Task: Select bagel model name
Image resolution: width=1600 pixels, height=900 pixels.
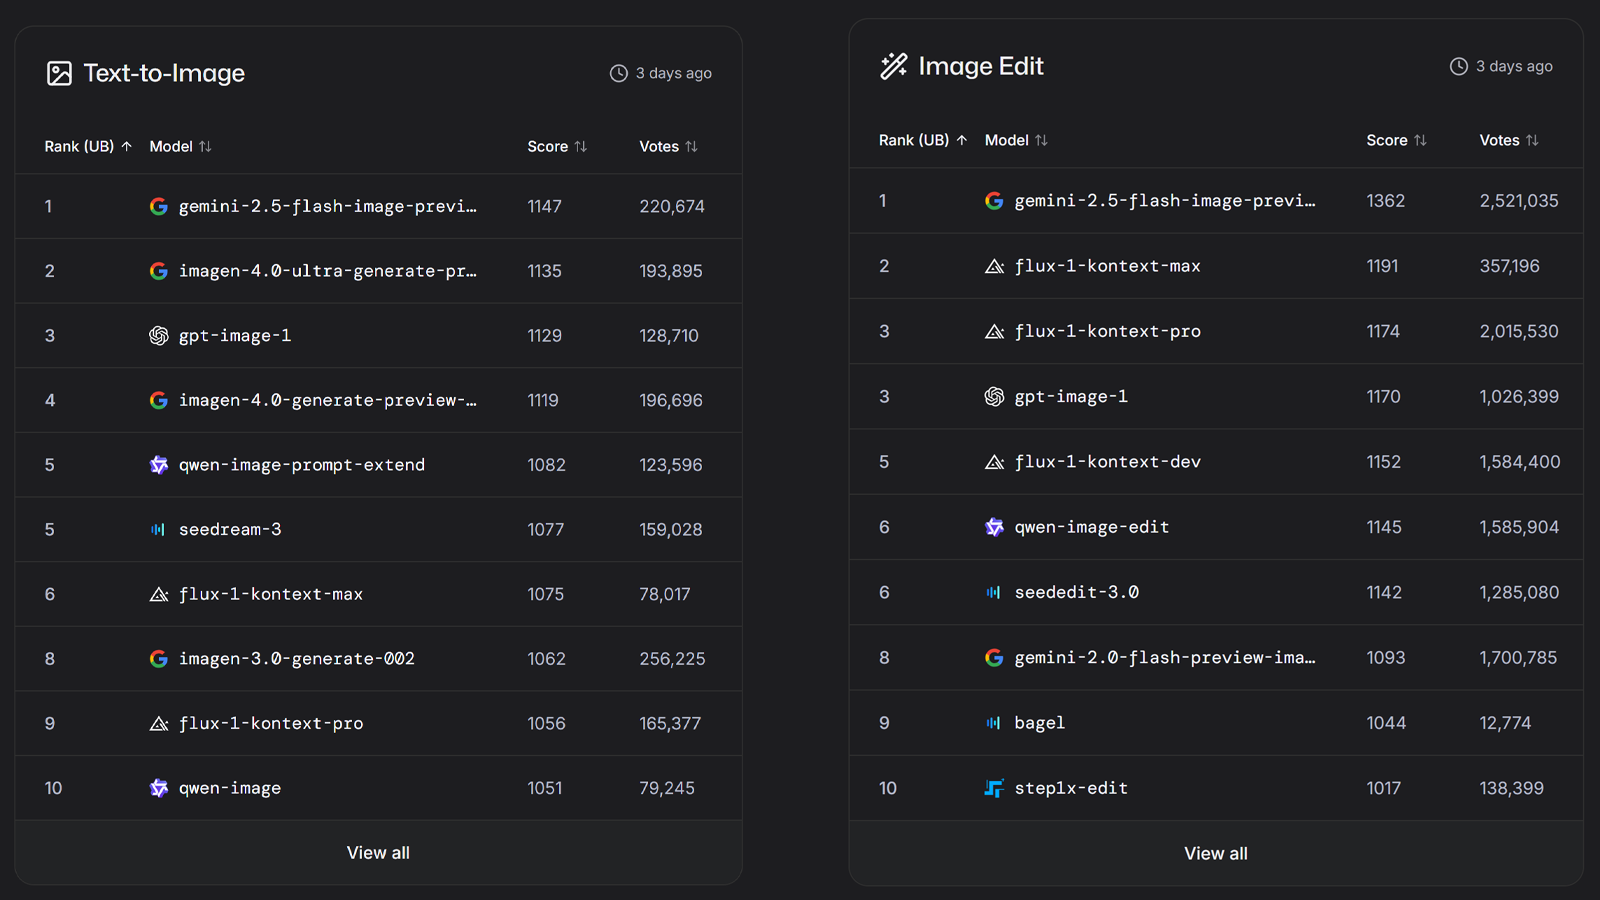Action: [x=1040, y=723]
